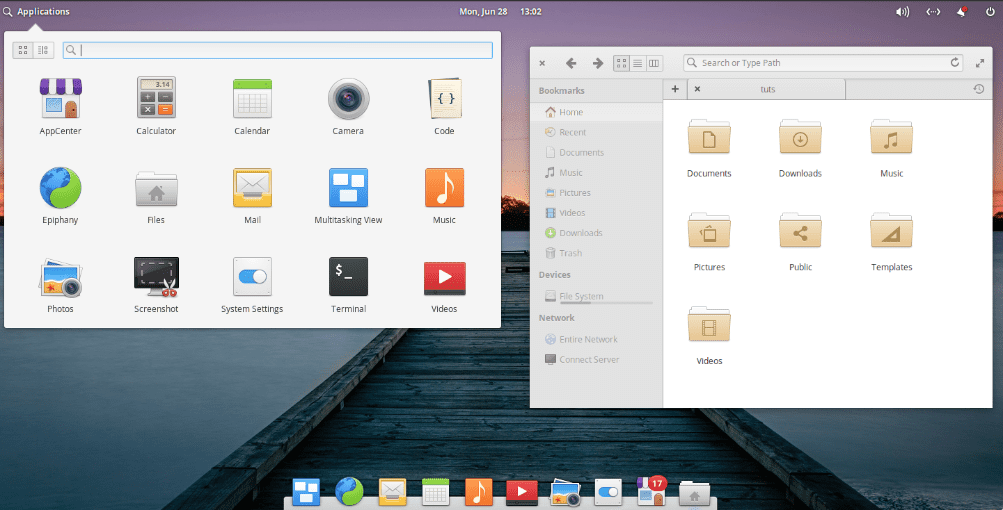This screenshot has width=1003, height=510.
Task: Collapse the Devices section header
Action: tap(555, 275)
